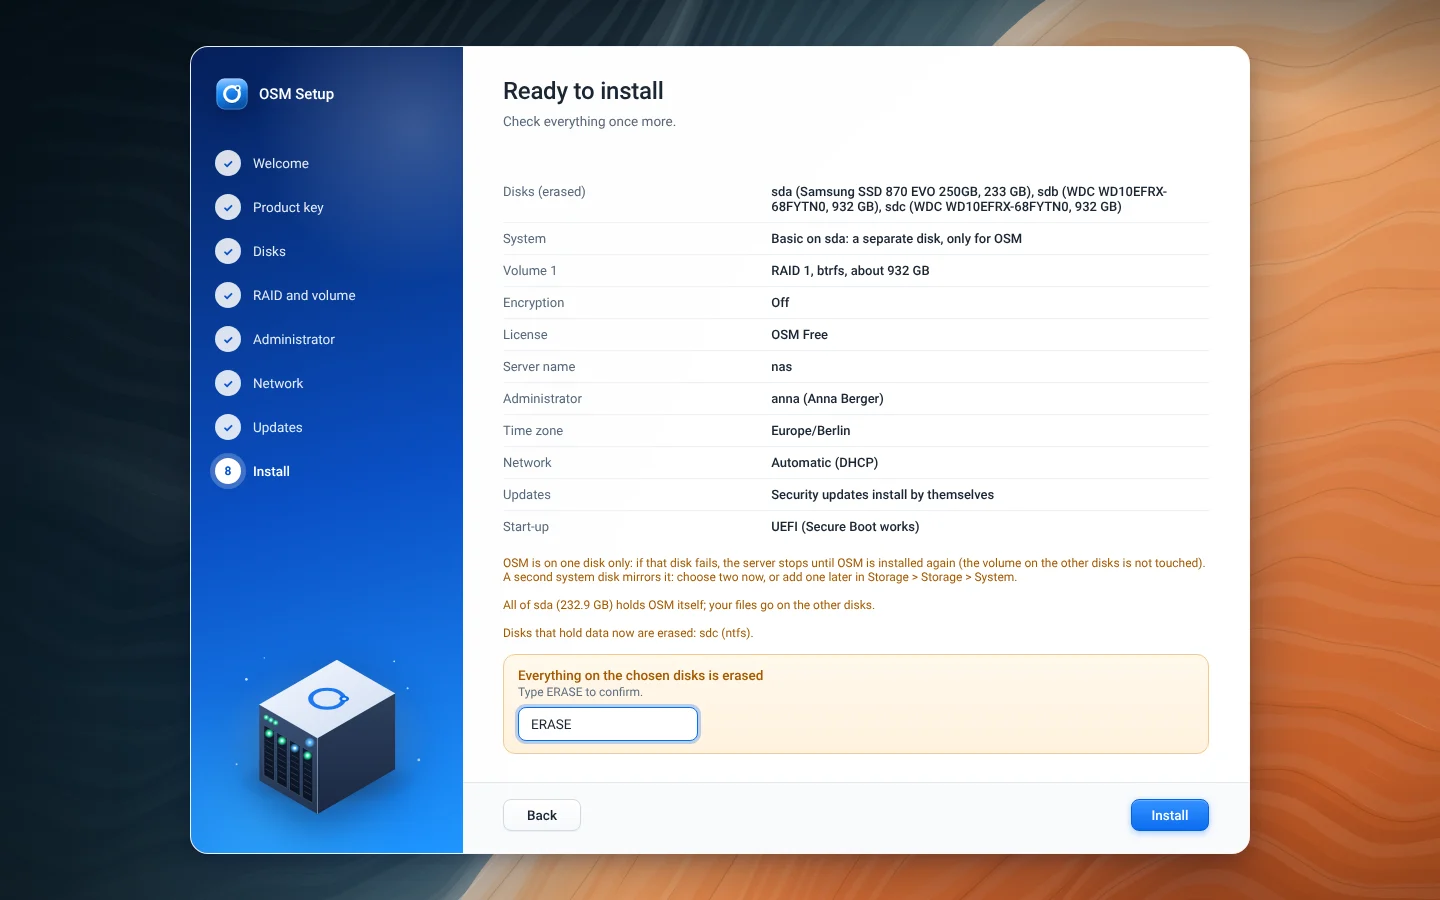Click the 'Disks that hold data now are erased' note
This screenshot has width=1440, height=900.
[628, 633]
